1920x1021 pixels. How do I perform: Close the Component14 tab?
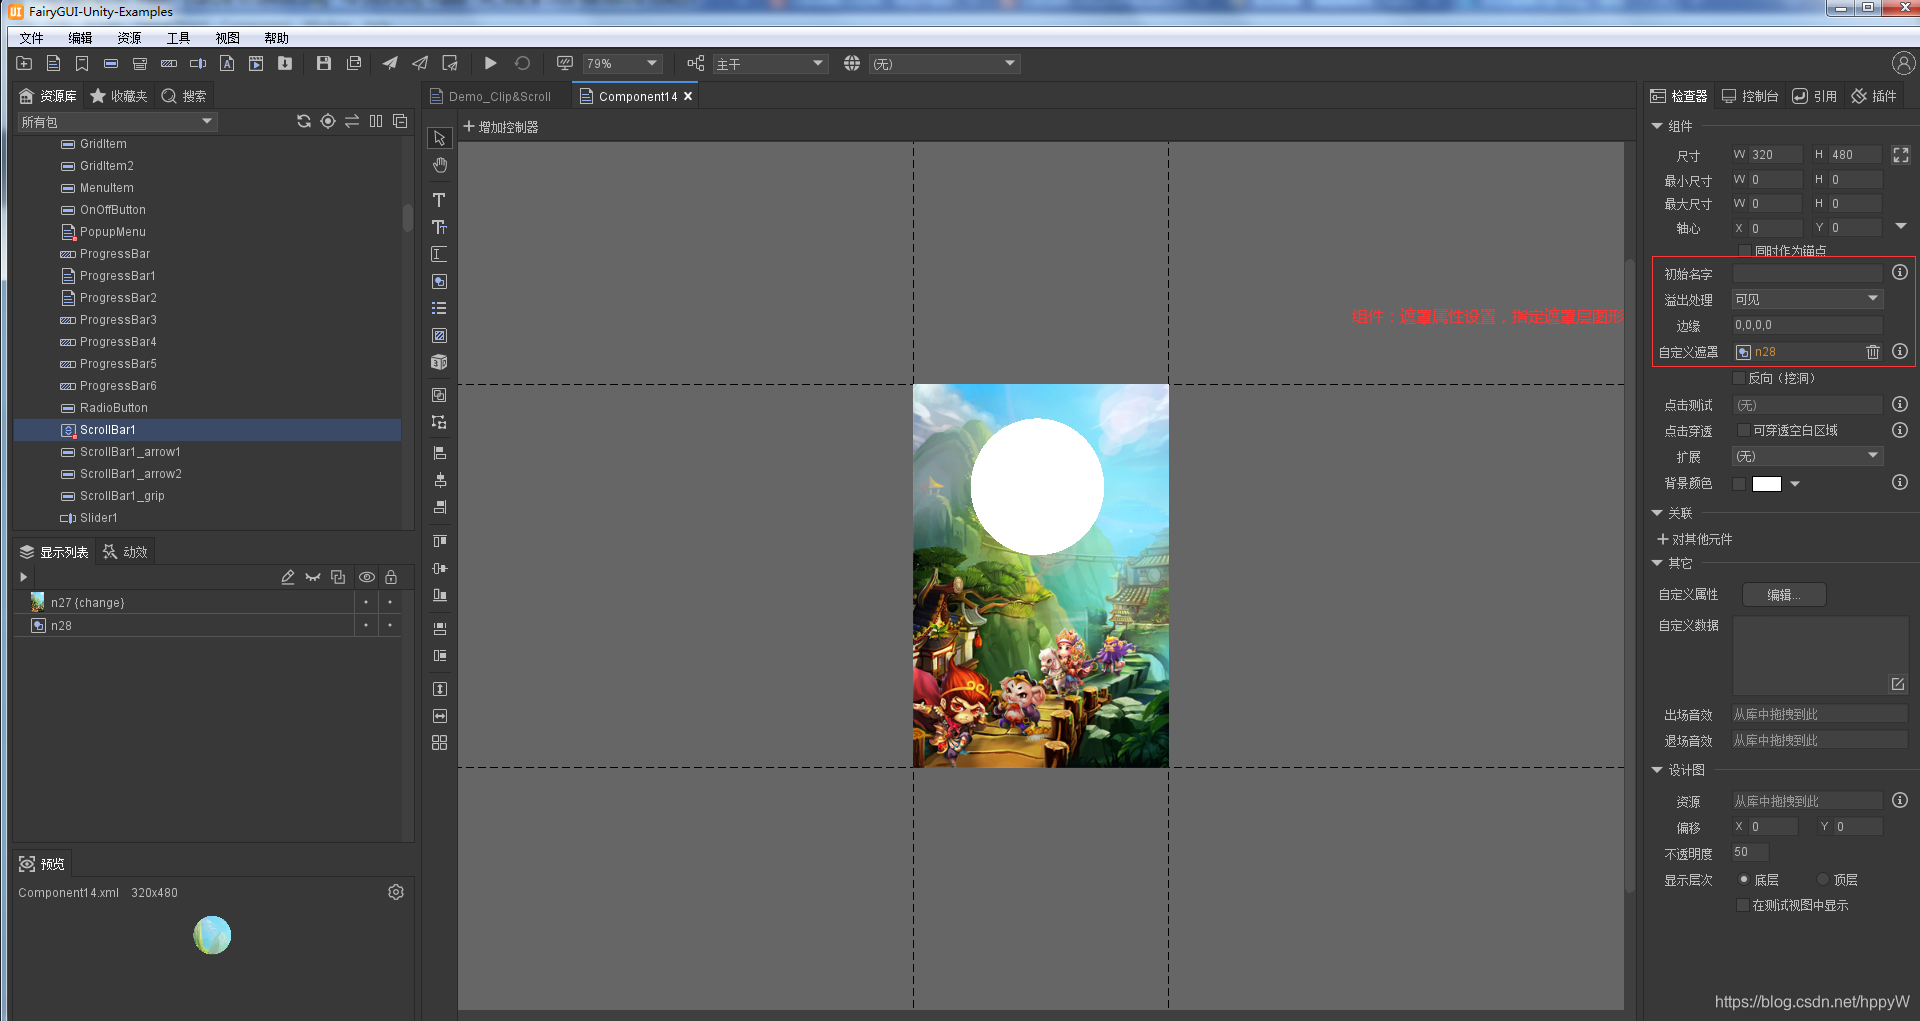coord(688,96)
